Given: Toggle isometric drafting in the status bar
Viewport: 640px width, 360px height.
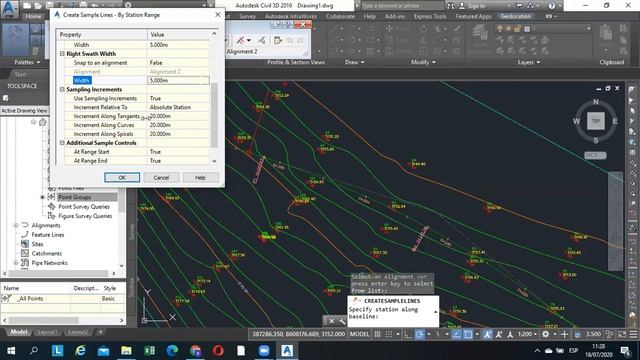Looking at the screenshot, I should 438,334.
